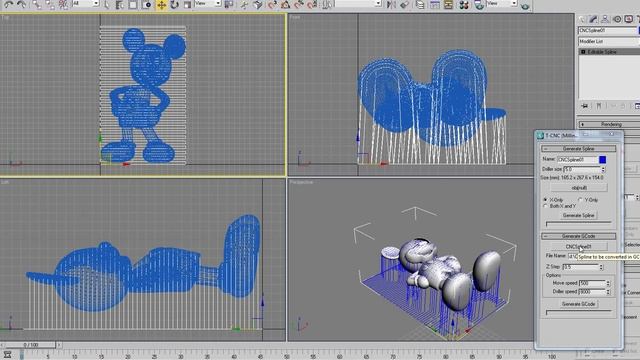Image resolution: width=640 pixels, height=360 pixels.
Task: Switch to the Modify command panel tab
Action: point(593,19)
